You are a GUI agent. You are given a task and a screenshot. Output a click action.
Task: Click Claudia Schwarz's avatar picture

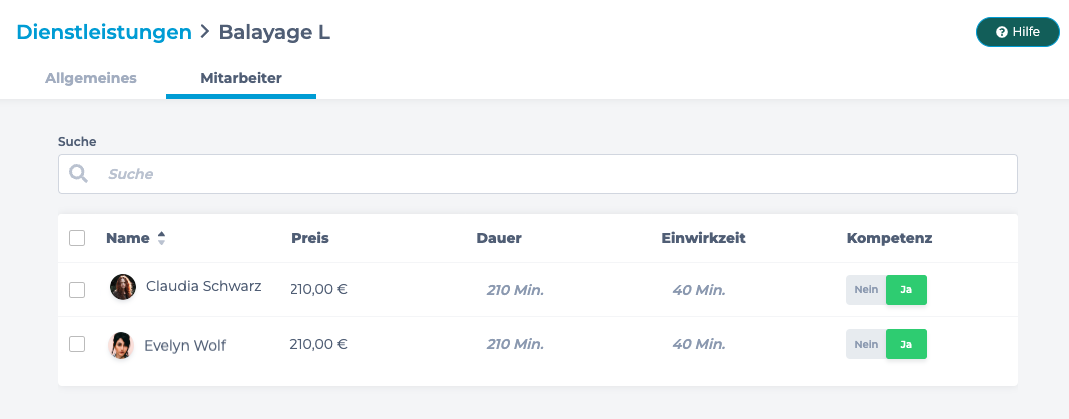(123, 287)
